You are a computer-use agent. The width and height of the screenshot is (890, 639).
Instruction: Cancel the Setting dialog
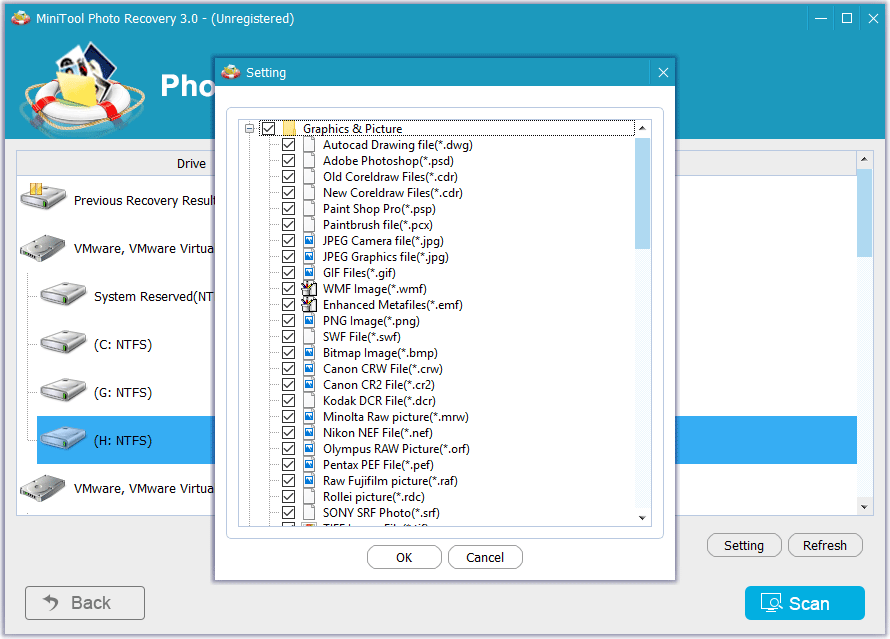[485, 557]
